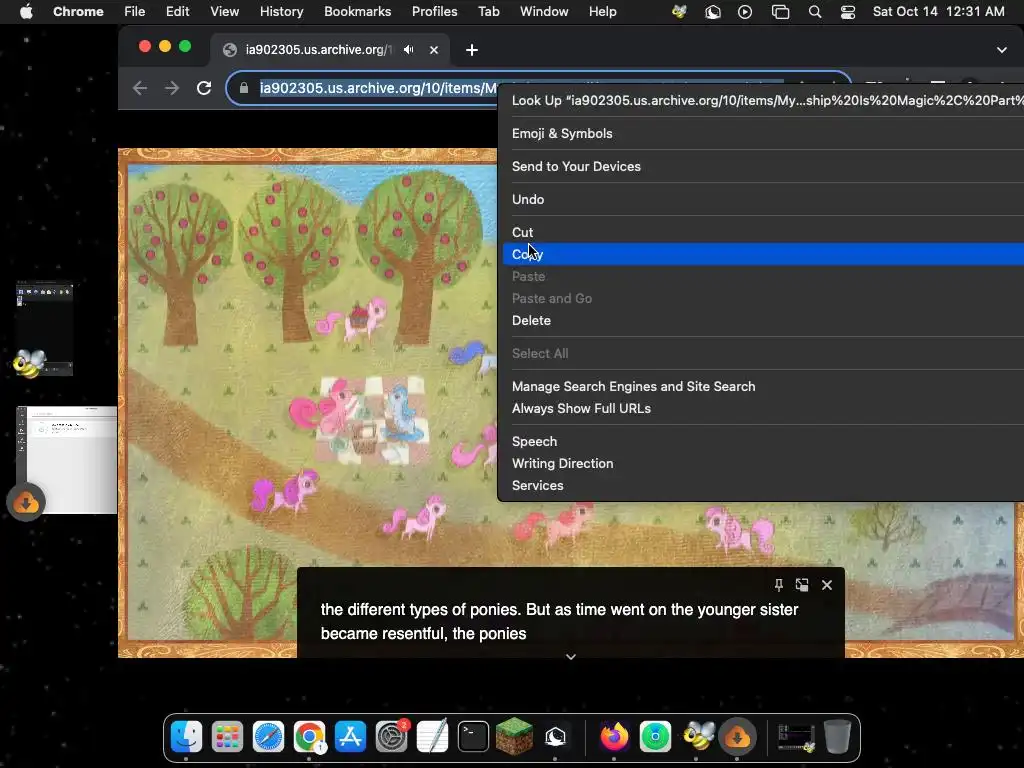Mute the tab using speaker icon
This screenshot has height=768, width=1024.
[409, 50]
